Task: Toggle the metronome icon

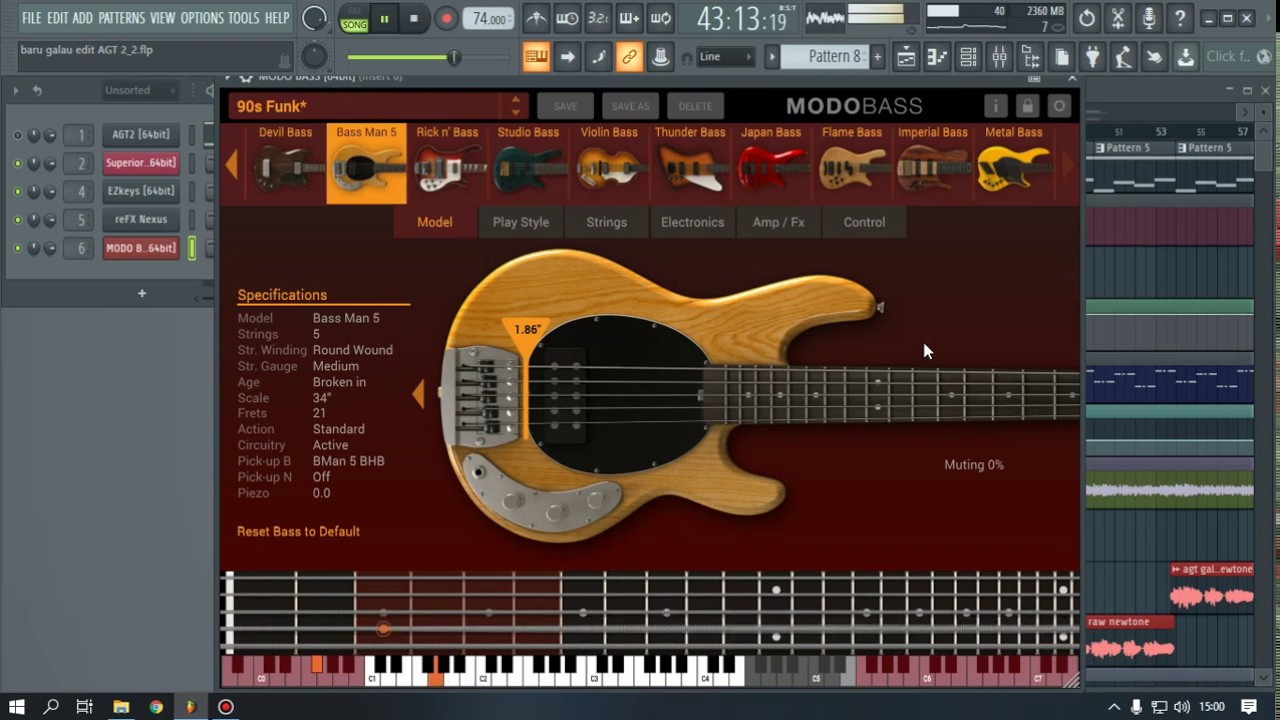Action: coord(536,19)
